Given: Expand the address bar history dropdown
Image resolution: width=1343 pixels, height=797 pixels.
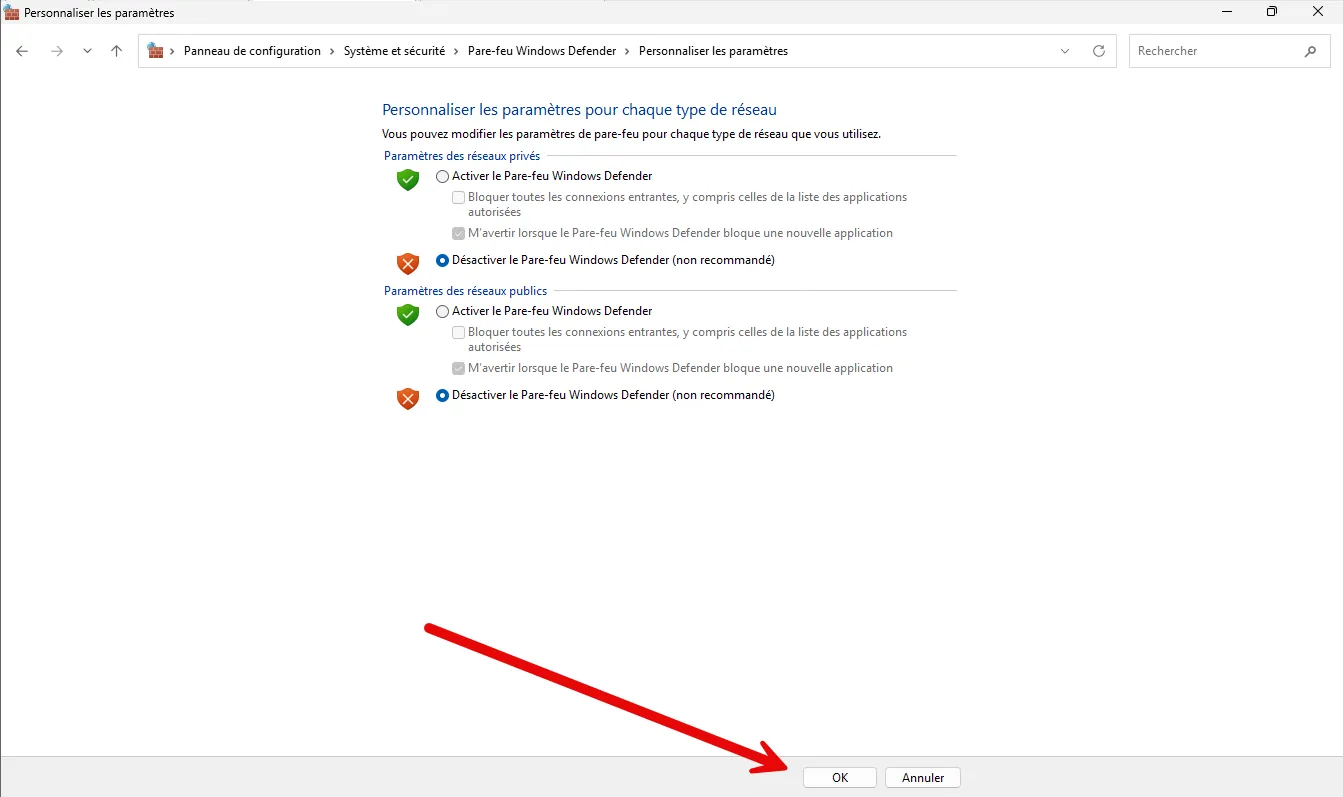Looking at the screenshot, I should click(x=1064, y=51).
